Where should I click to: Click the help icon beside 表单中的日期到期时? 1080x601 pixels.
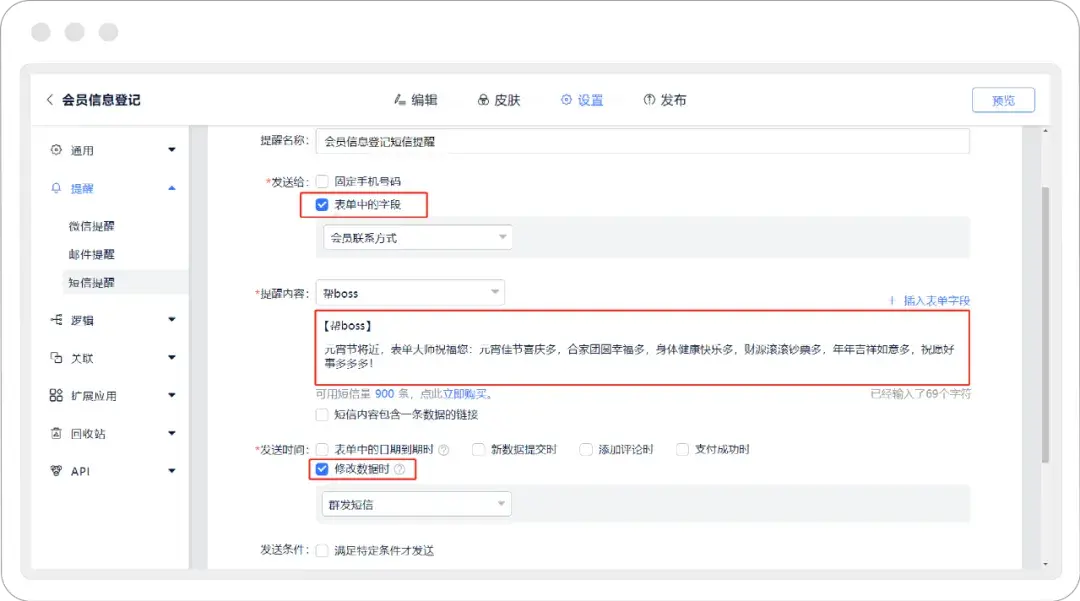pos(444,450)
